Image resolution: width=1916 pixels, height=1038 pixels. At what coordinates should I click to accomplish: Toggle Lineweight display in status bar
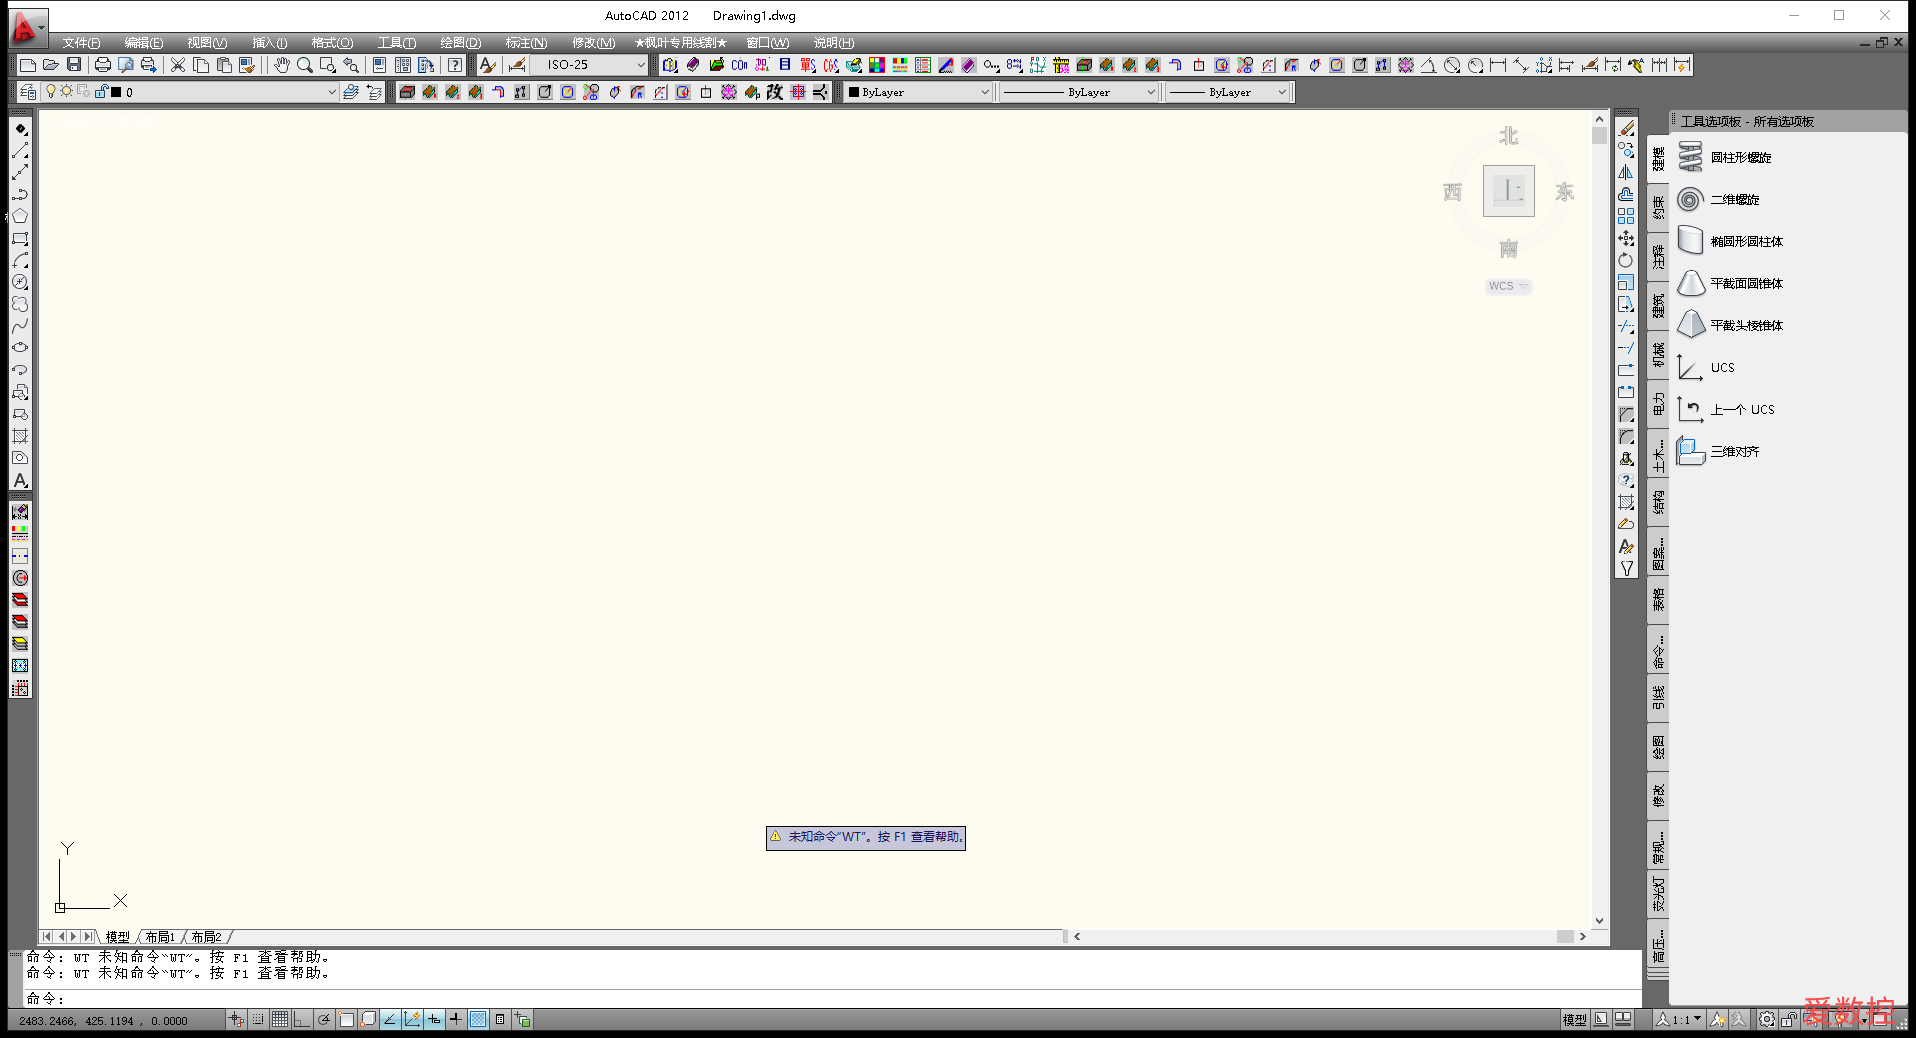456,1020
